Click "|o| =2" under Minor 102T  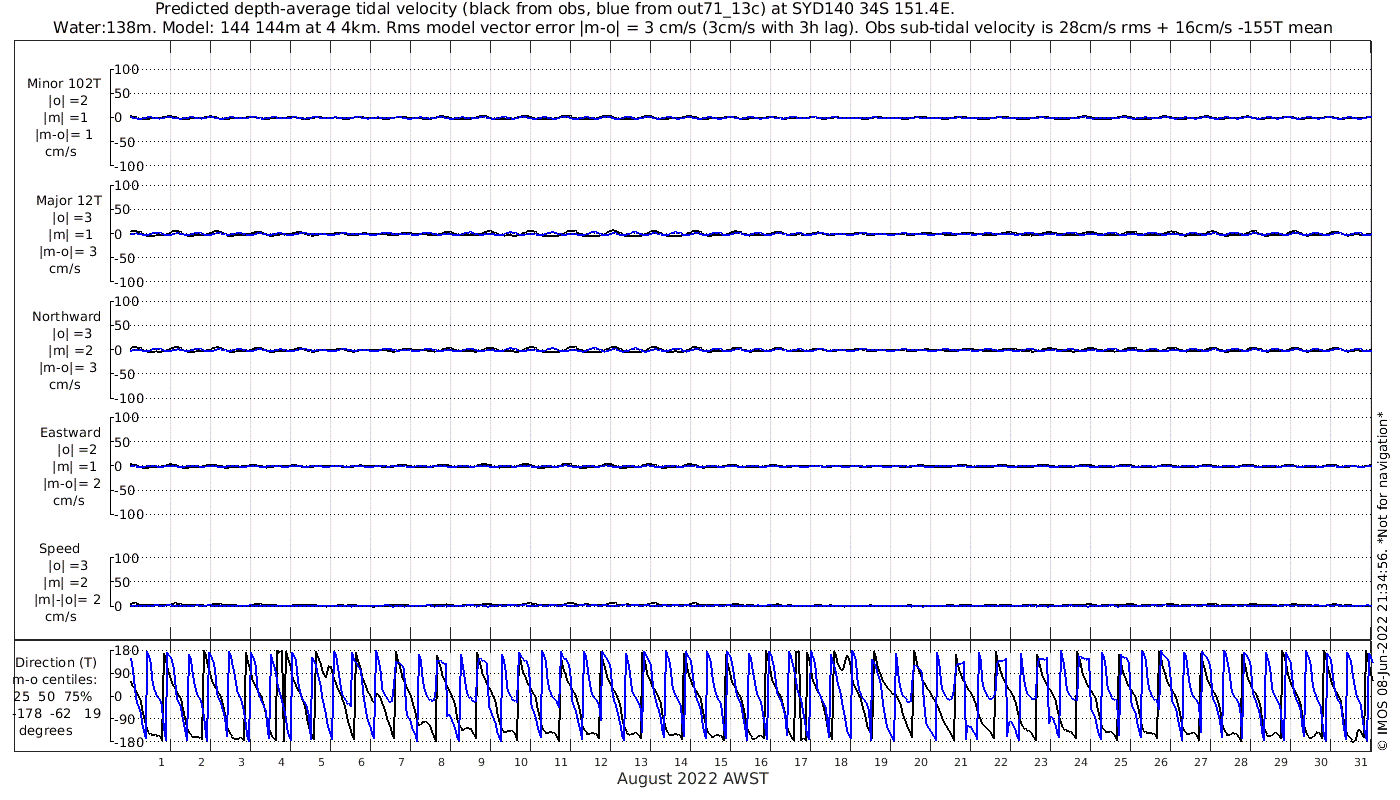coord(69,101)
